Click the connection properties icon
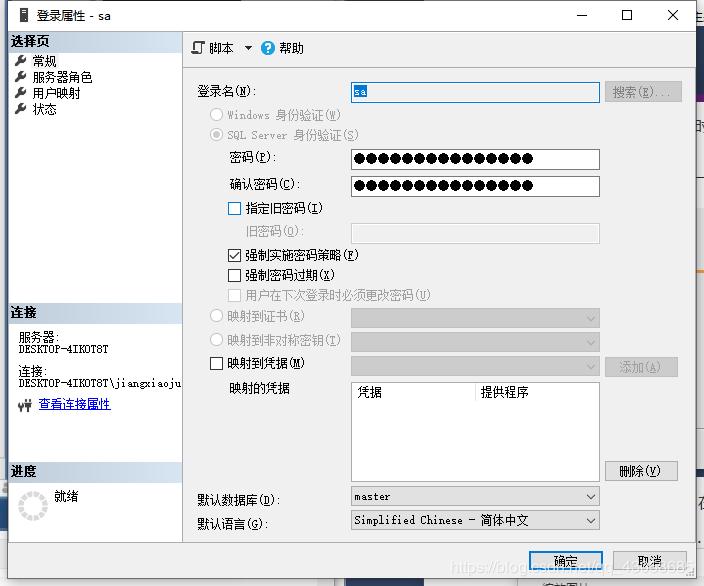Screen dimensions: 704x586 pyautogui.click(x=26, y=404)
